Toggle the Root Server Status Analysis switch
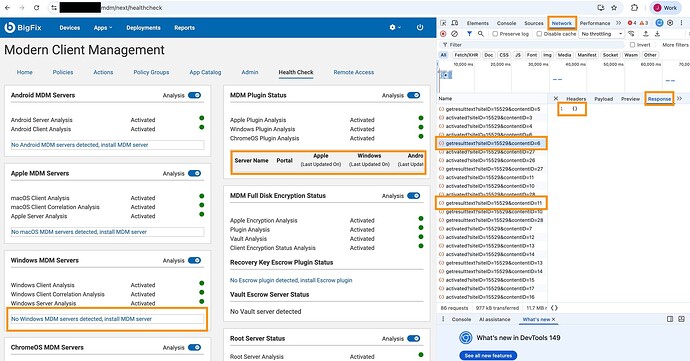 click(x=414, y=338)
